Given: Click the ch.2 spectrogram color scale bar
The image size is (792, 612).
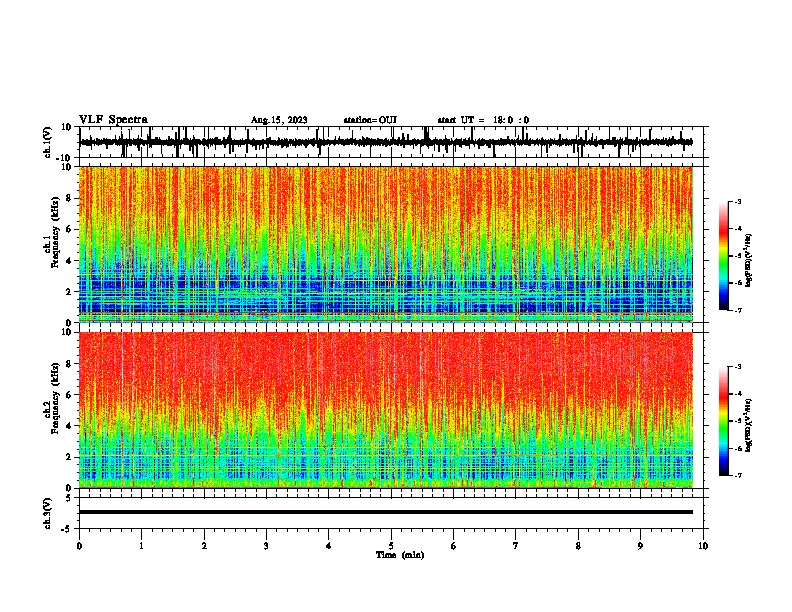Looking at the screenshot, I should click(x=724, y=421).
